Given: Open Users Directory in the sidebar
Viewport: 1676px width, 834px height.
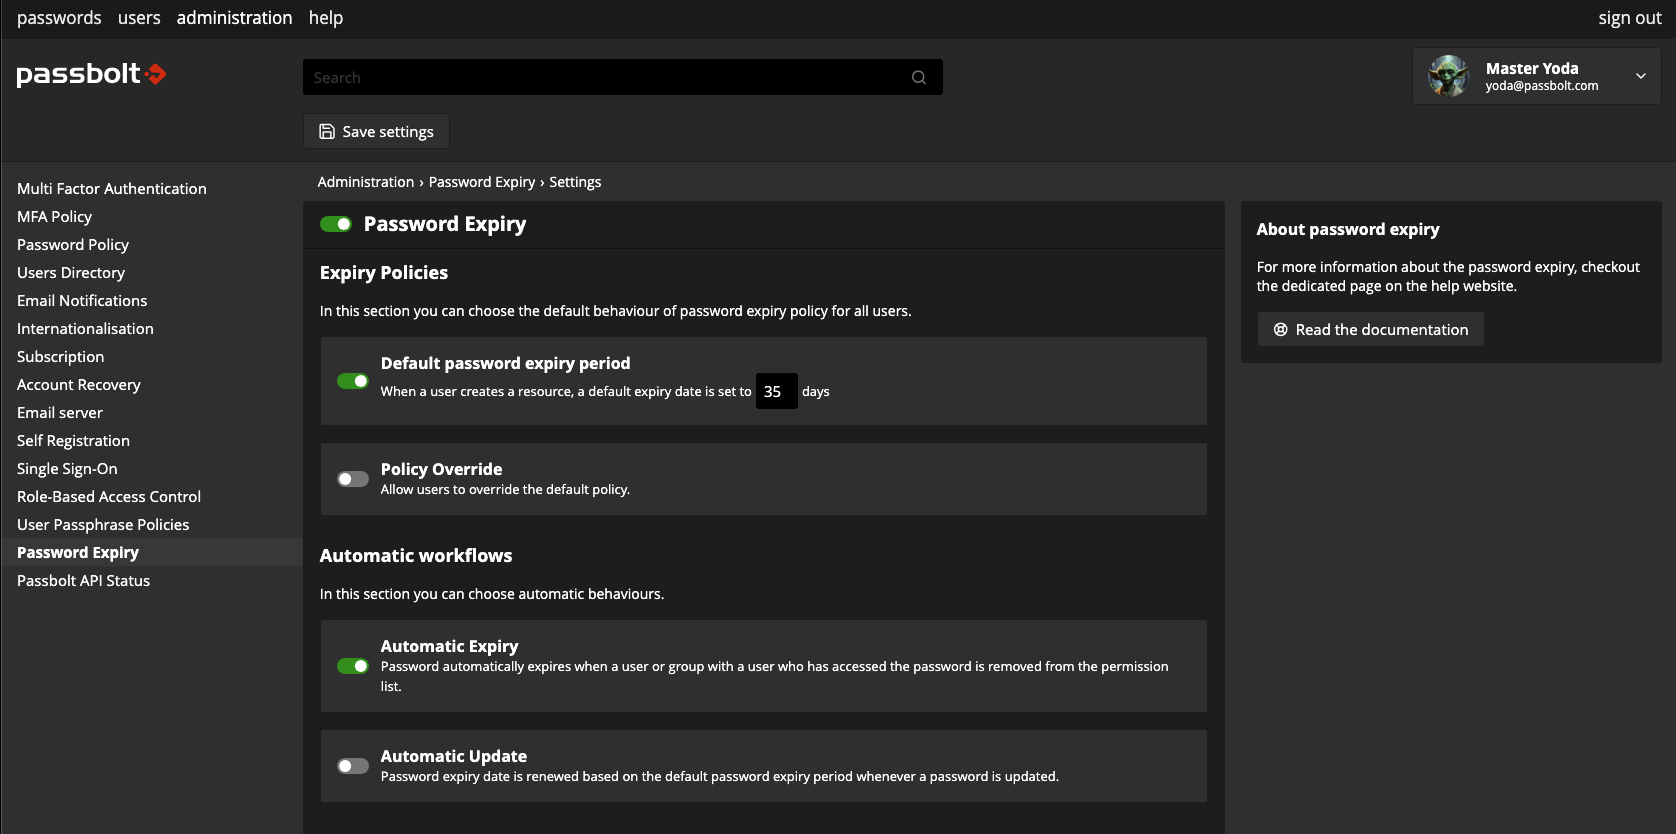Looking at the screenshot, I should 71,272.
